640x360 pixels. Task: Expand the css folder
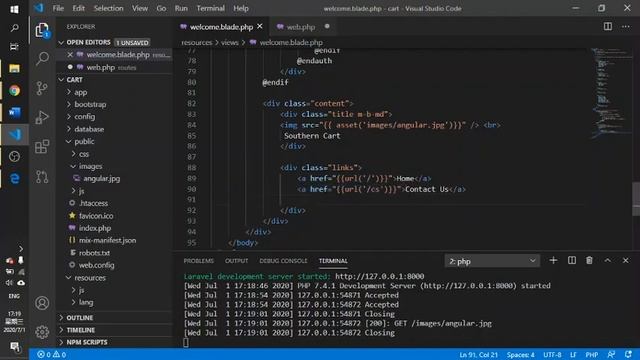tap(84, 154)
